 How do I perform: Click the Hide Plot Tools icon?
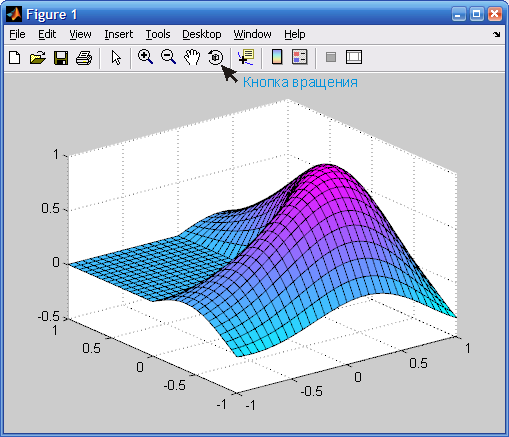point(331,57)
